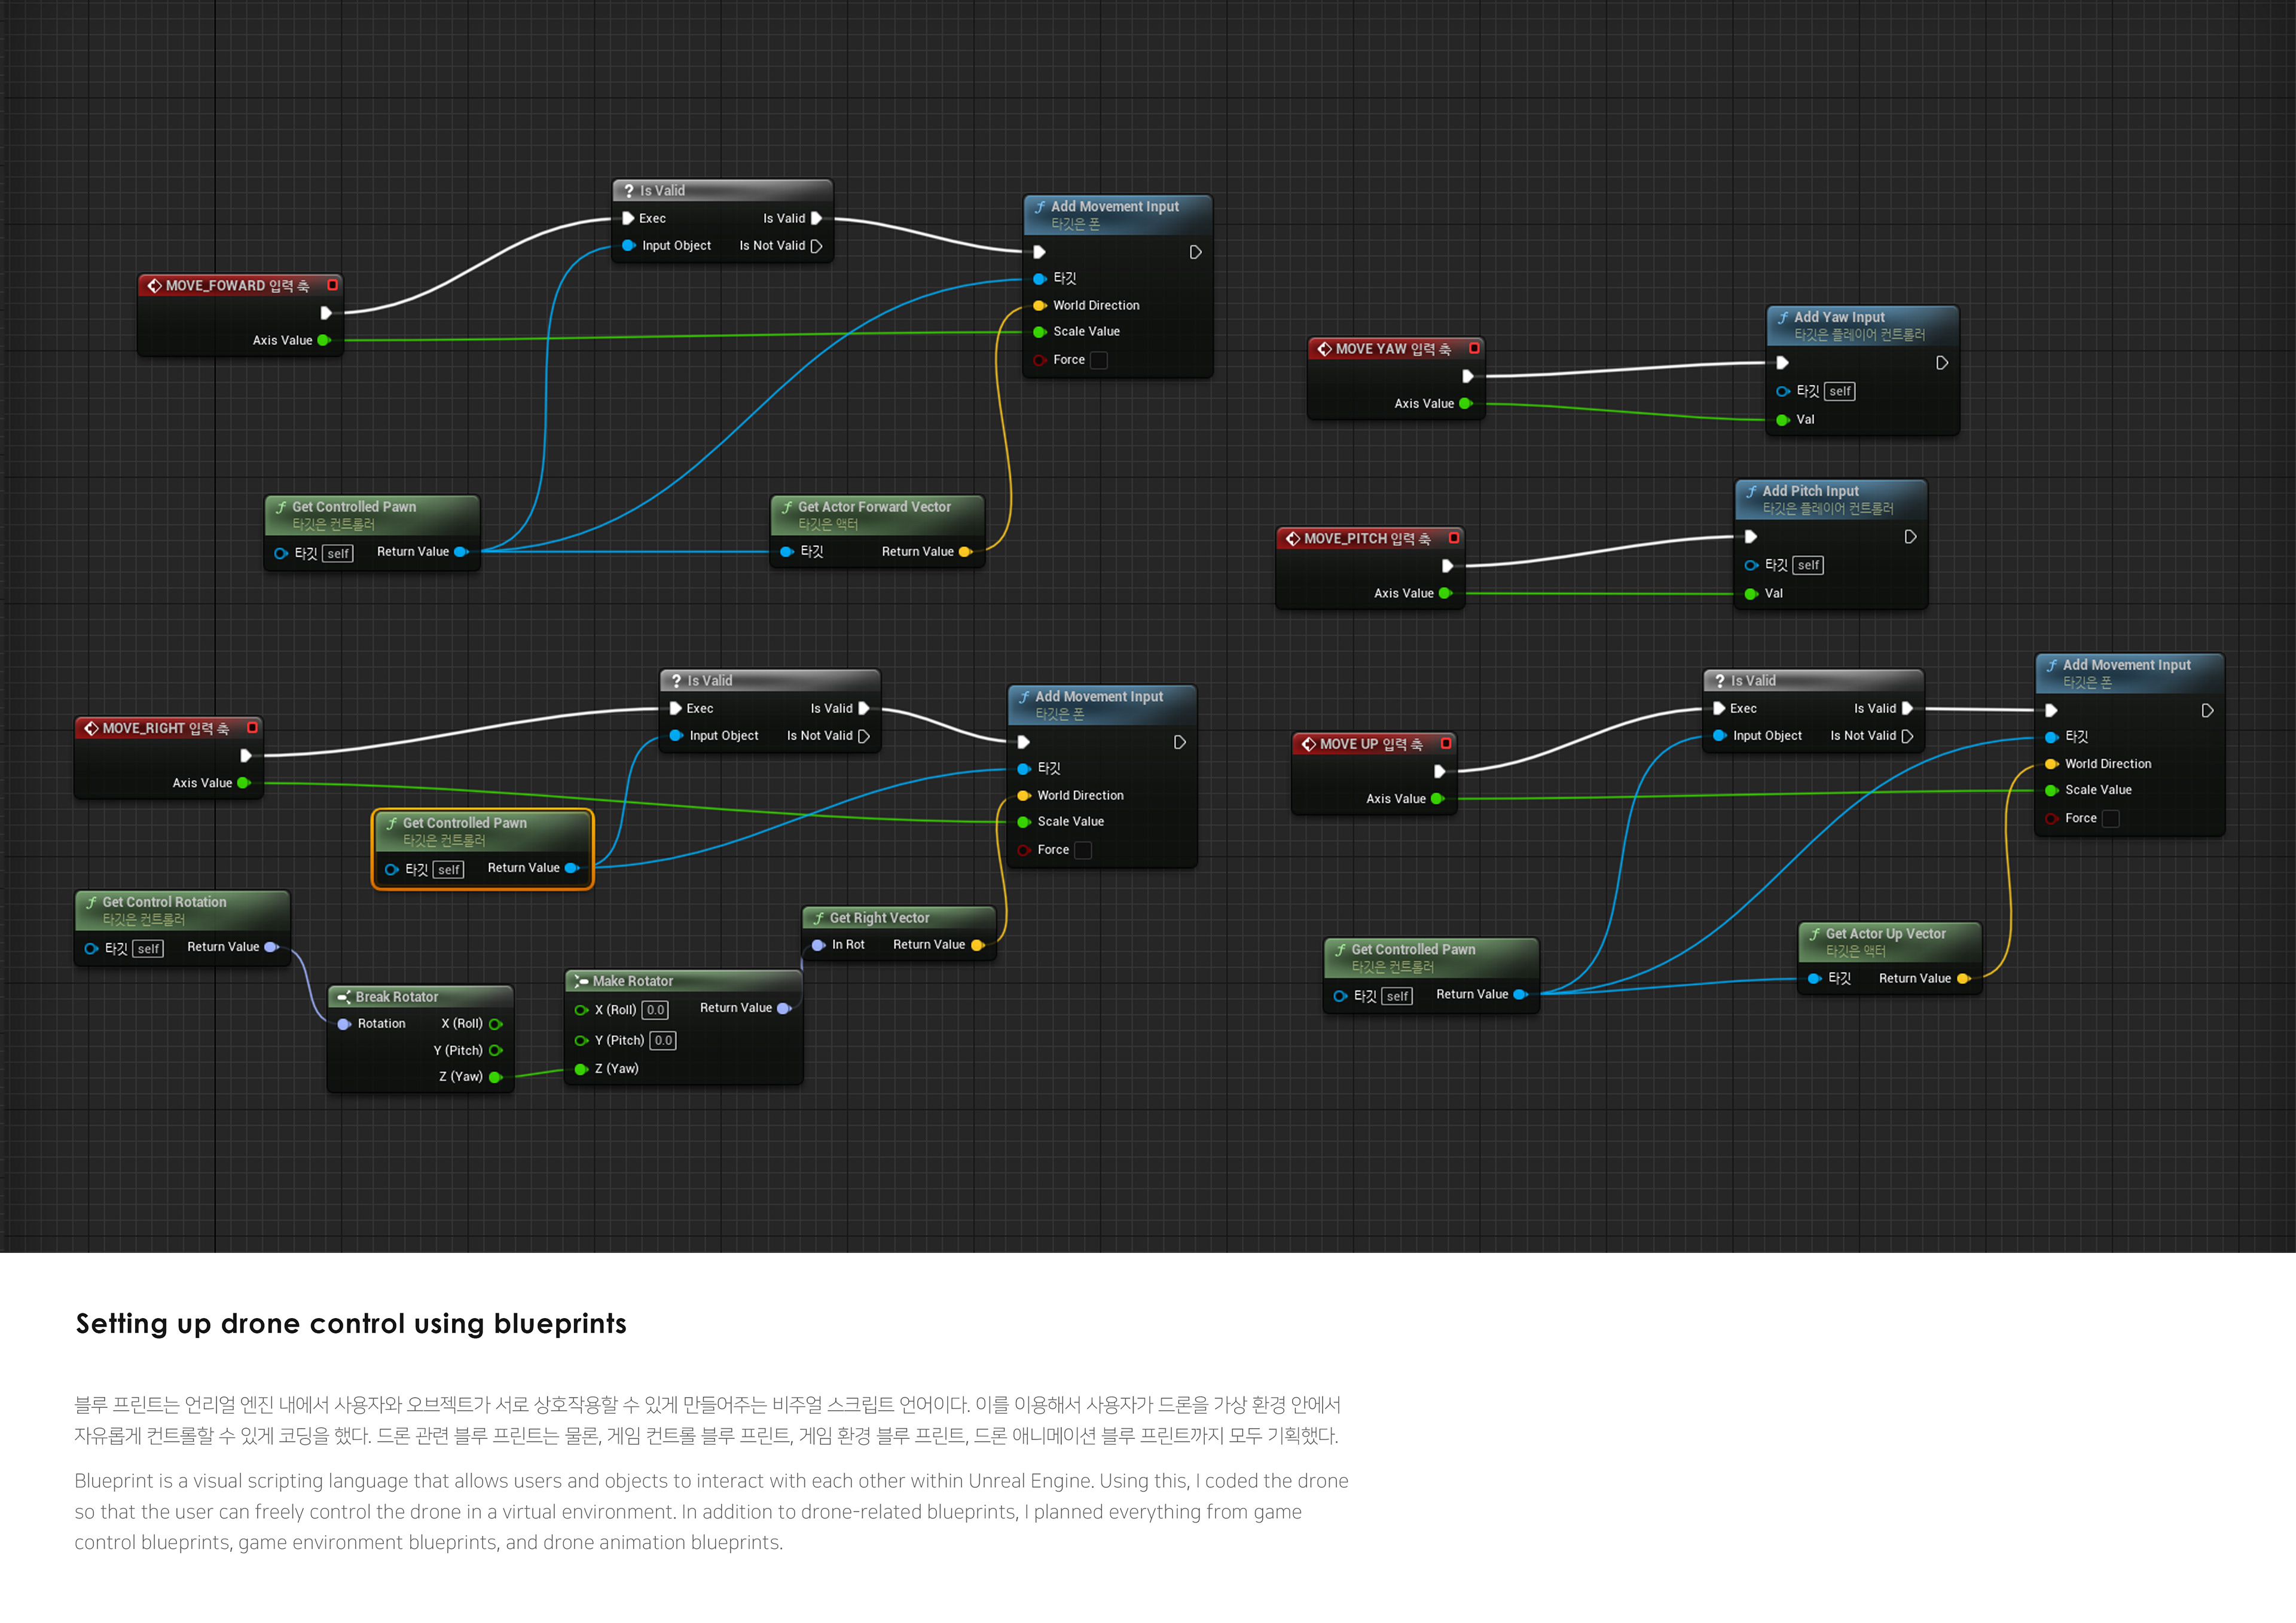The image size is (2296, 1623).
Task: Click the Return Value pin on the highlighted Get Controlled Pawn node
Action: tap(572, 868)
